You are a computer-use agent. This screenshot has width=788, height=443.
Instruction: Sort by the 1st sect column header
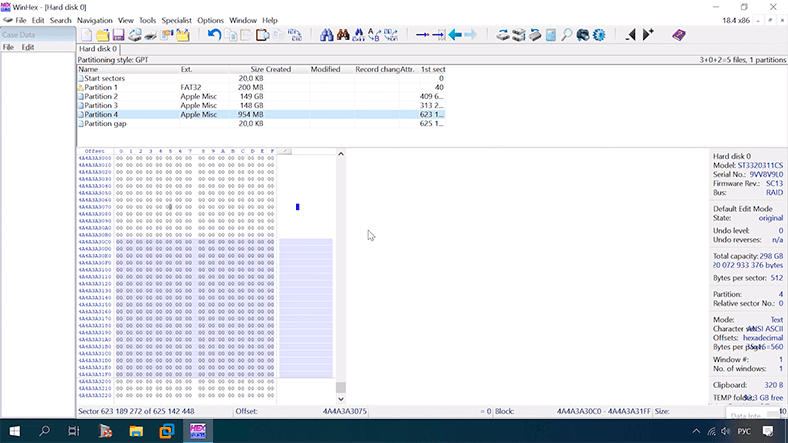pos(432,69)
